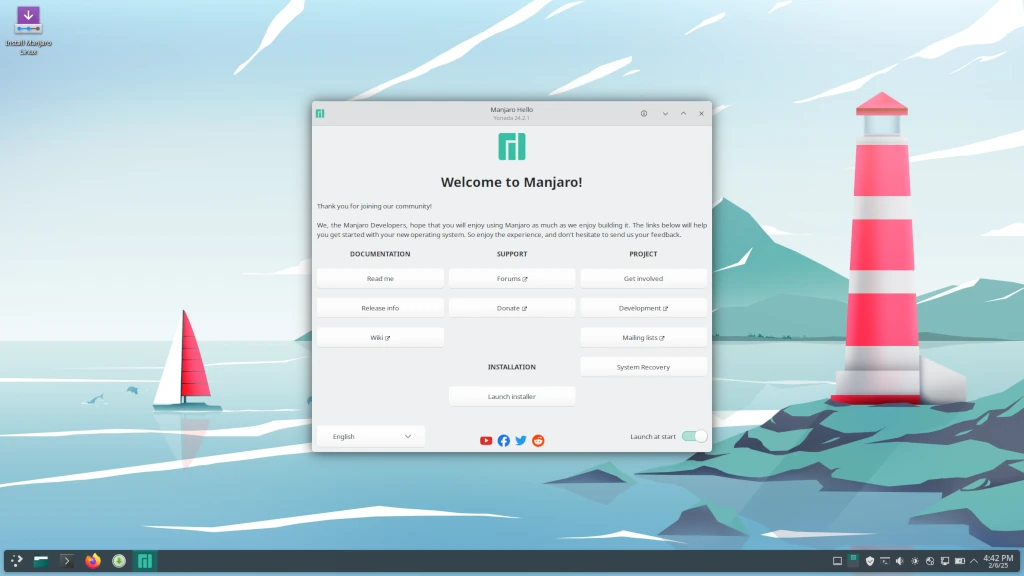Click the Launch installer button
Image resolution: width=1024 pixels, height=576 pixels.
pos(512,396)
